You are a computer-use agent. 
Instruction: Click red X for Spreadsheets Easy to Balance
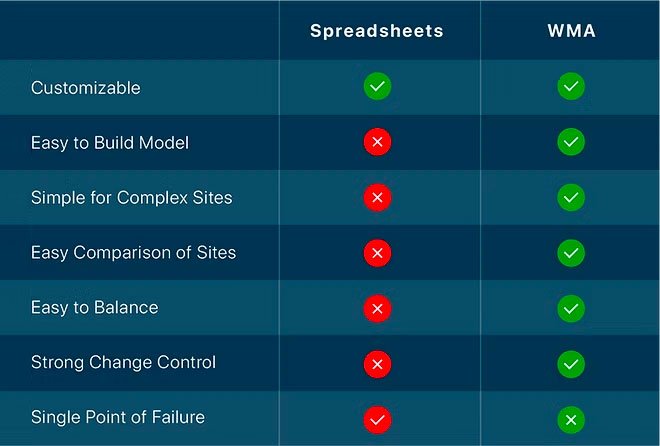[x=377, y=308]
